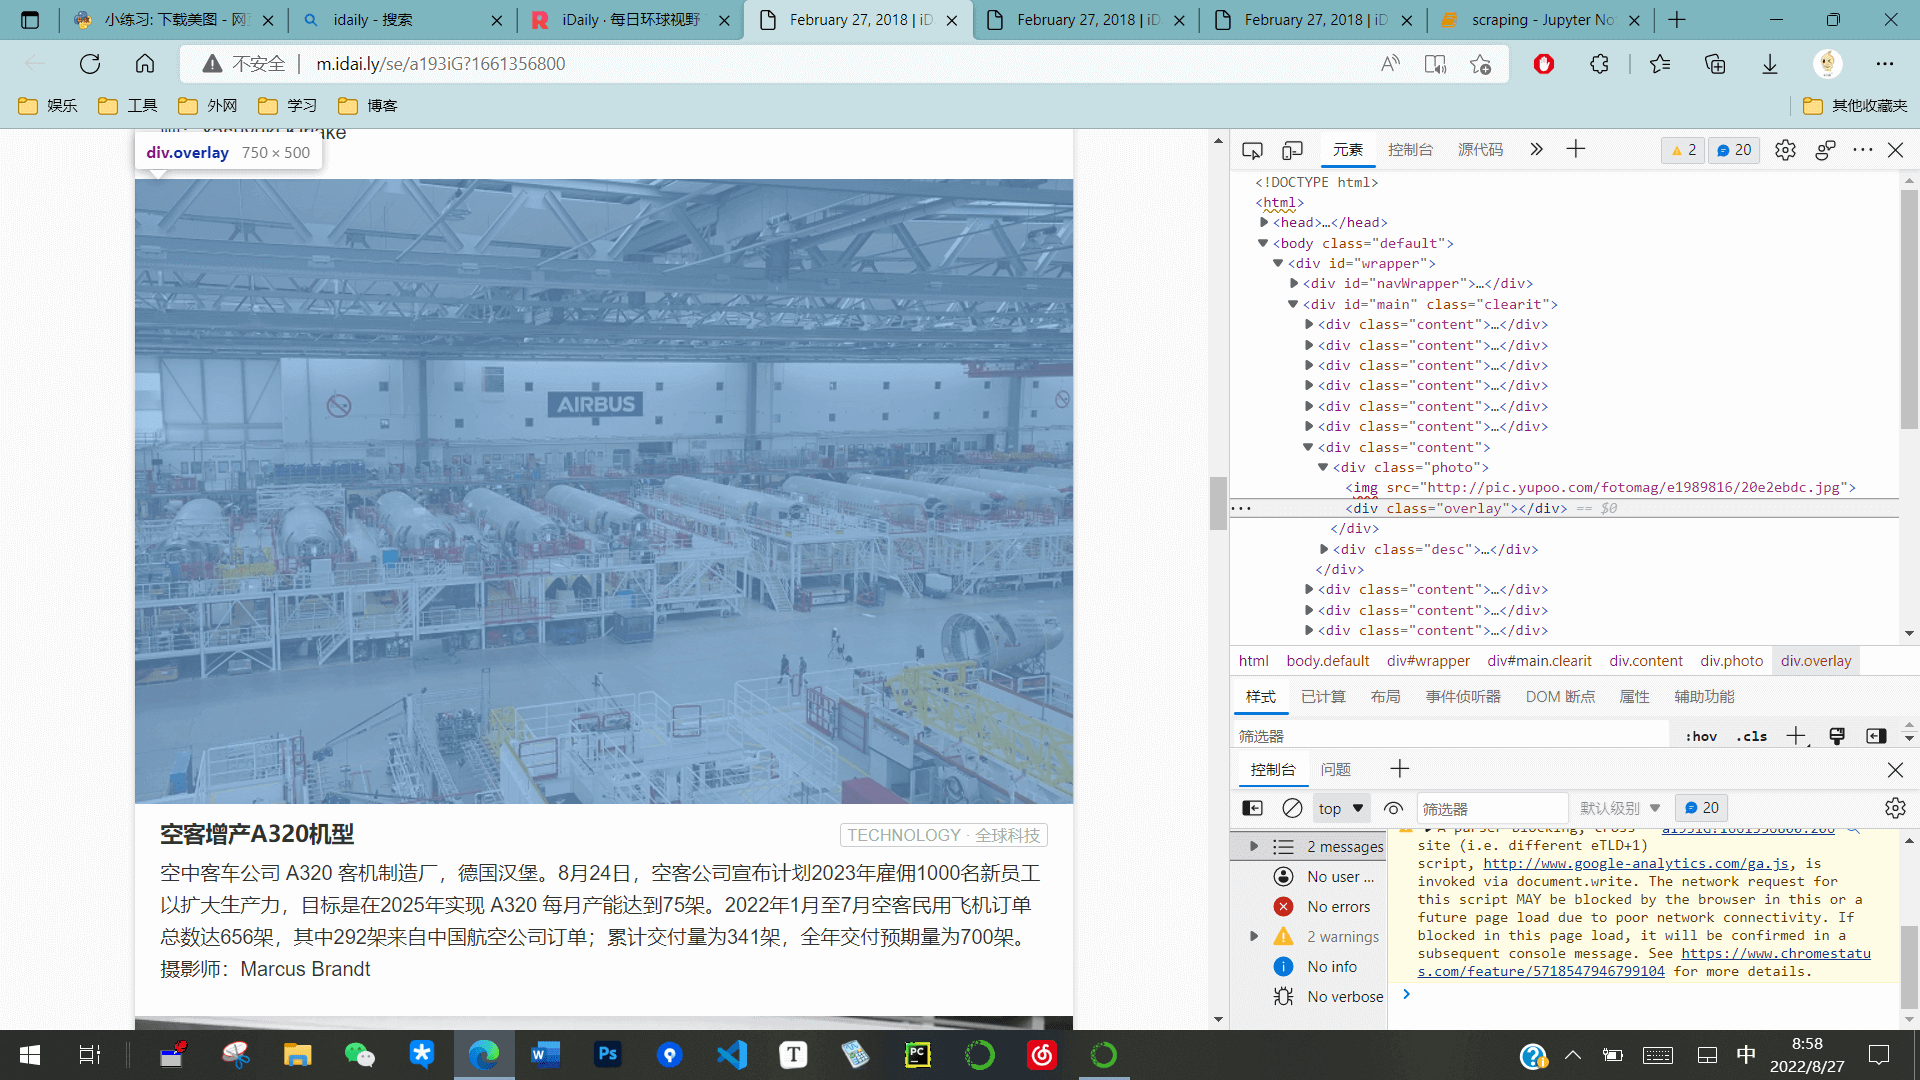This screenshot has width=1920, height=1080.
Task: Open DevTools settings gear
Action: pyautogui.click(x=1785, y=150)
